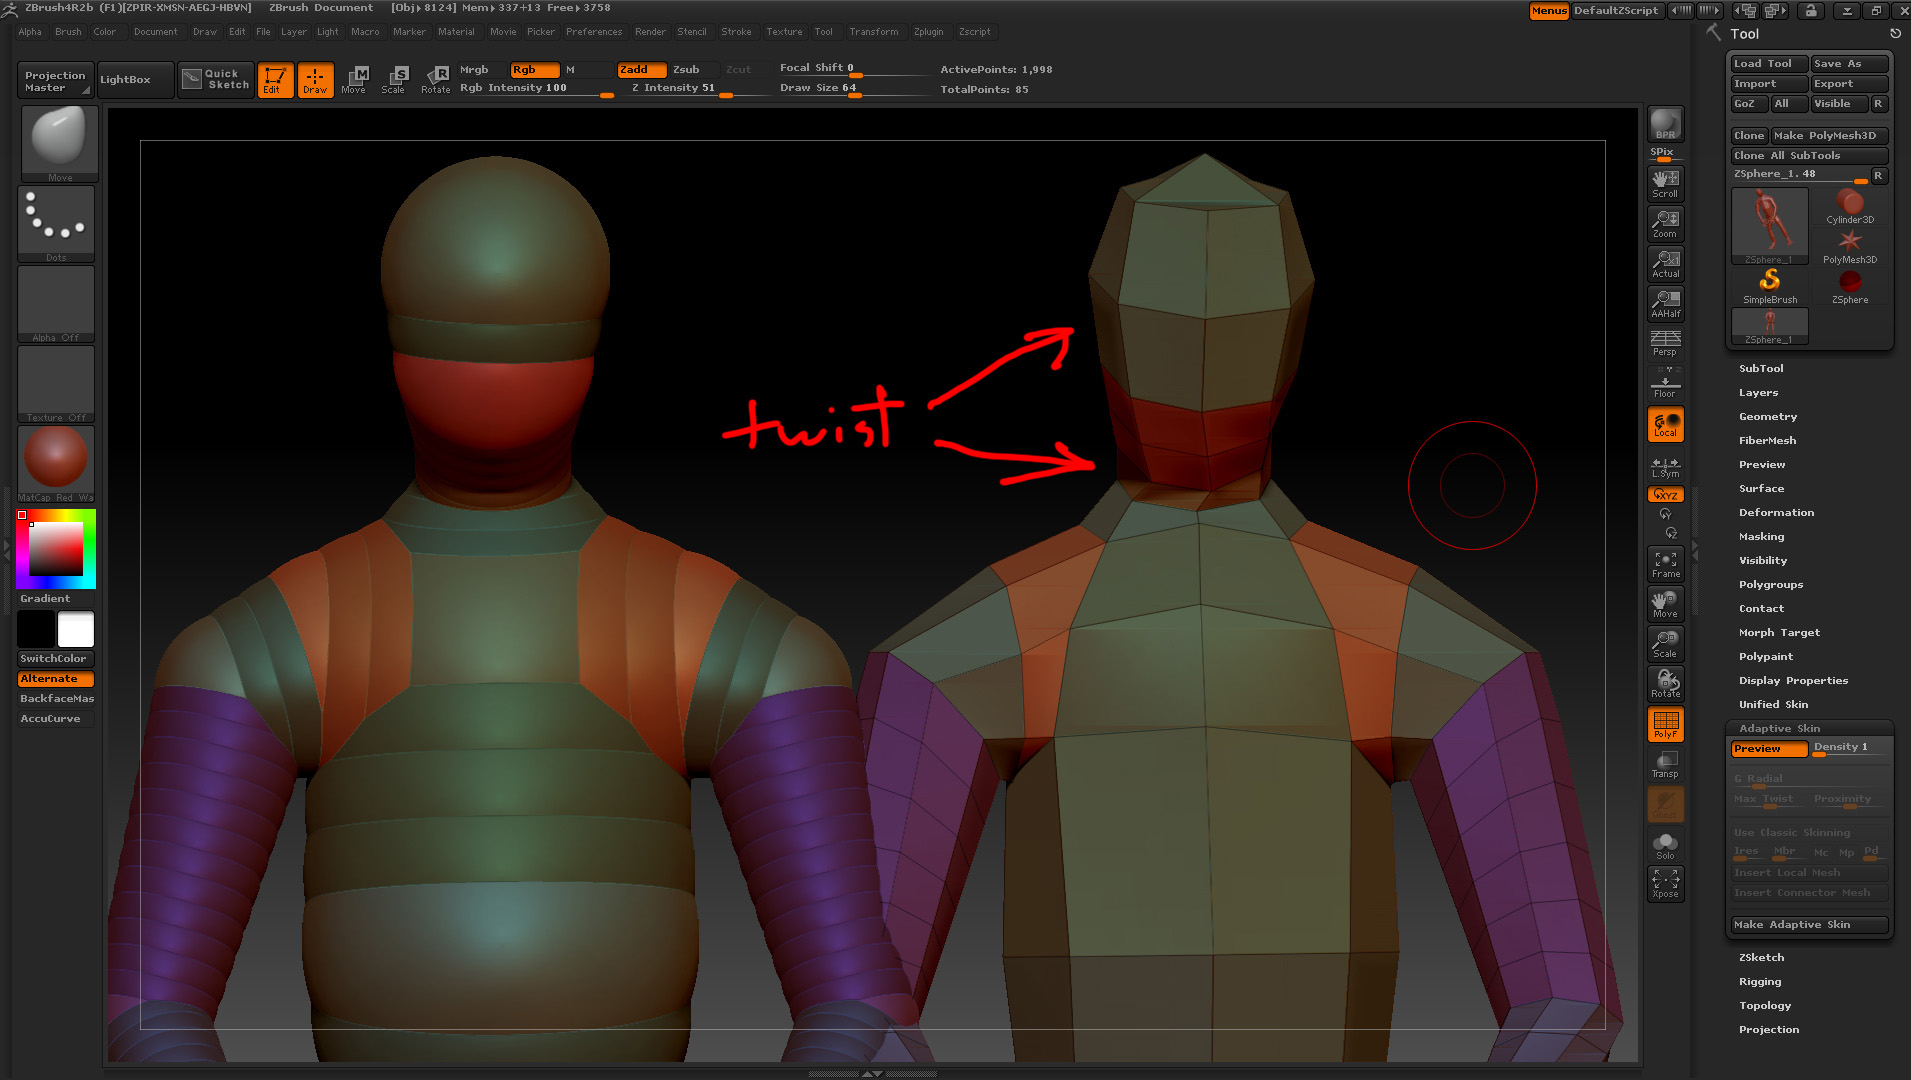
Task: Click the Frame view icon
Action: (1665, 565)
